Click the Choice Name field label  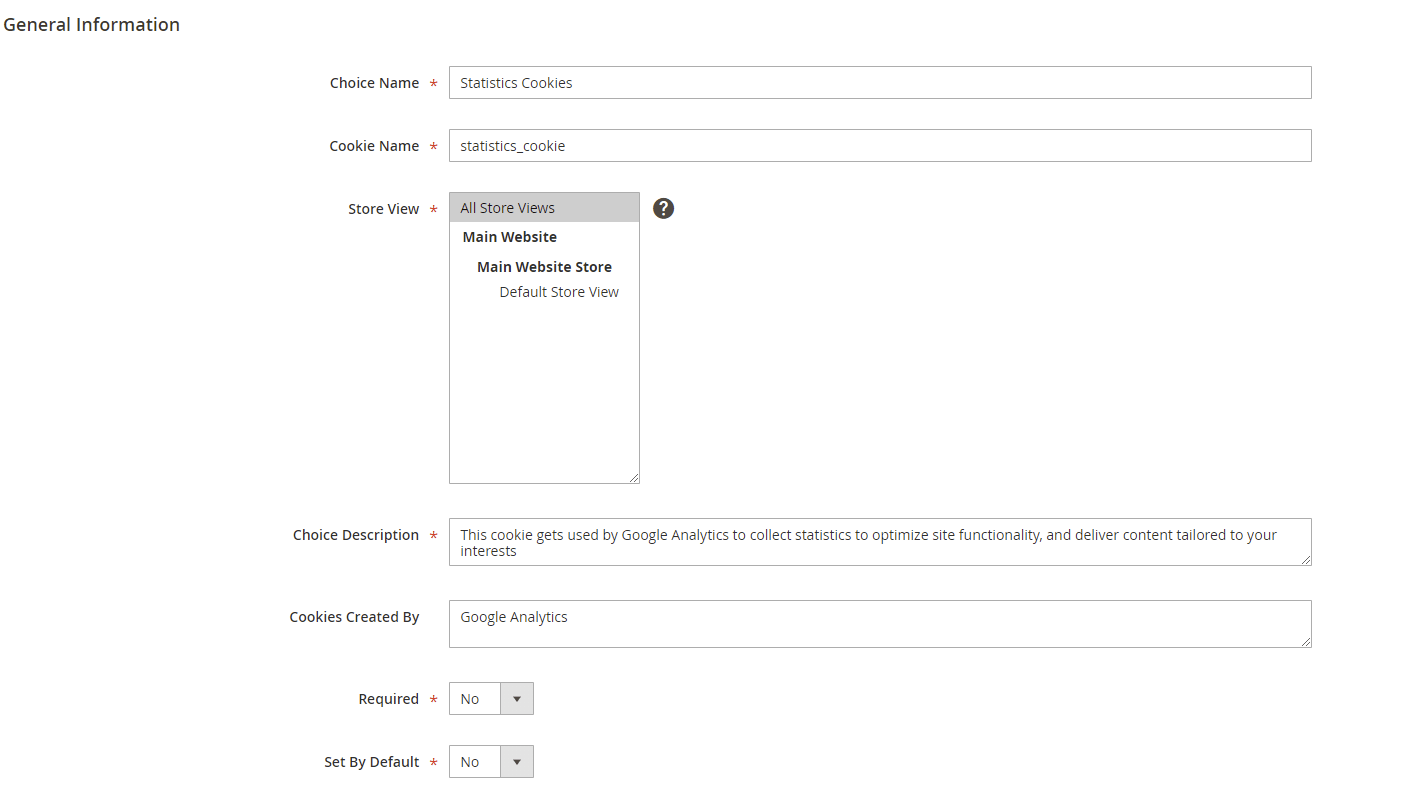click(374, 83)
